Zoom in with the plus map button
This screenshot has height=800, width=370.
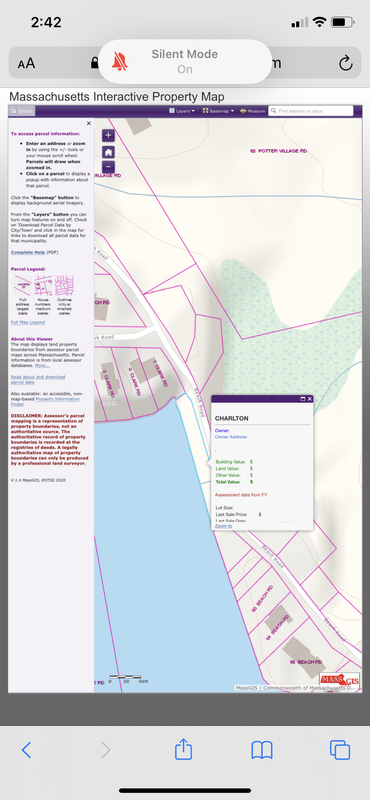pyautogui.click(x=108, y=136)
